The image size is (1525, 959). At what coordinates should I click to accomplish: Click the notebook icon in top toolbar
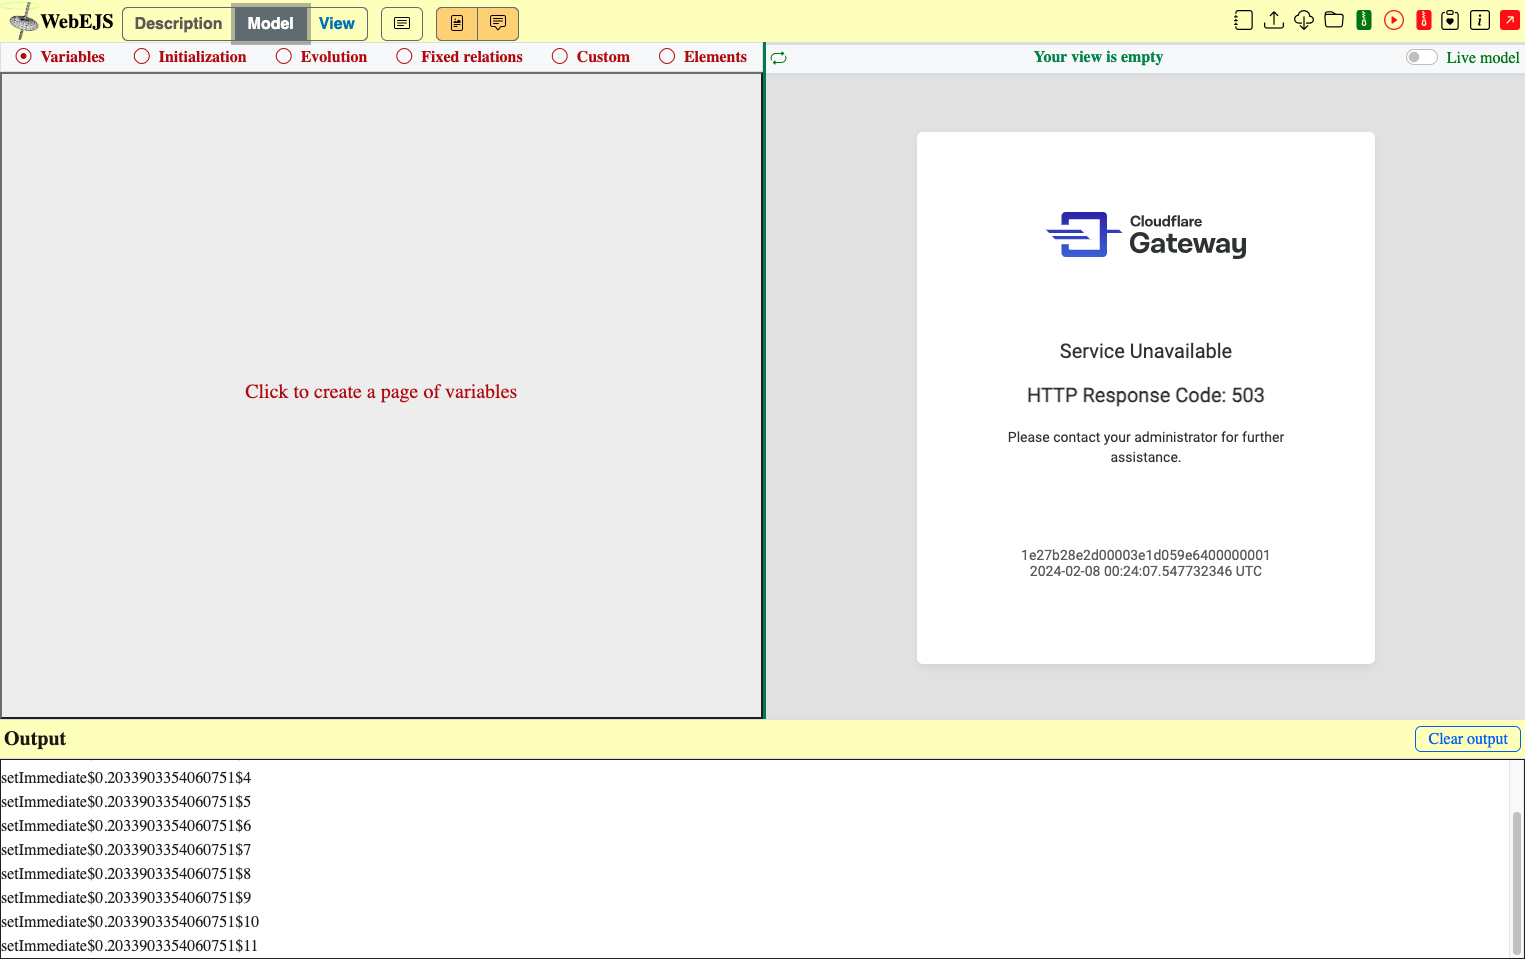(1243, 20)
